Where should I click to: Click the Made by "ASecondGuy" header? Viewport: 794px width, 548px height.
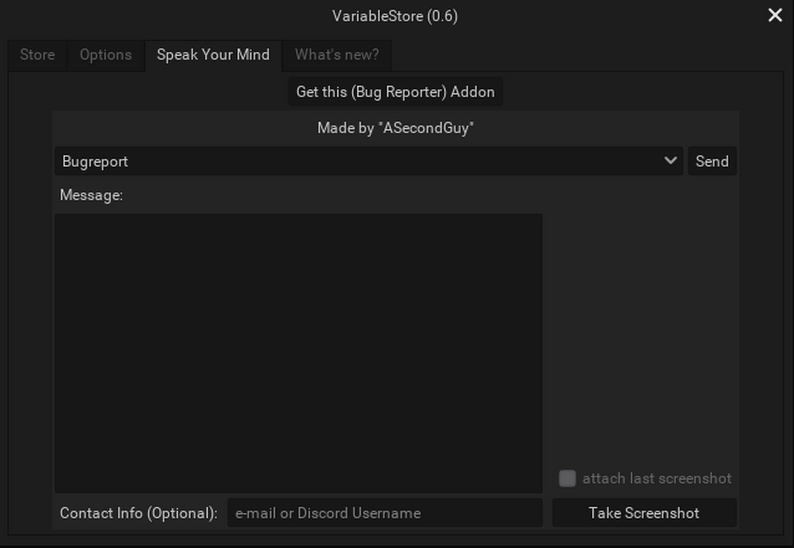pos(395,128)
